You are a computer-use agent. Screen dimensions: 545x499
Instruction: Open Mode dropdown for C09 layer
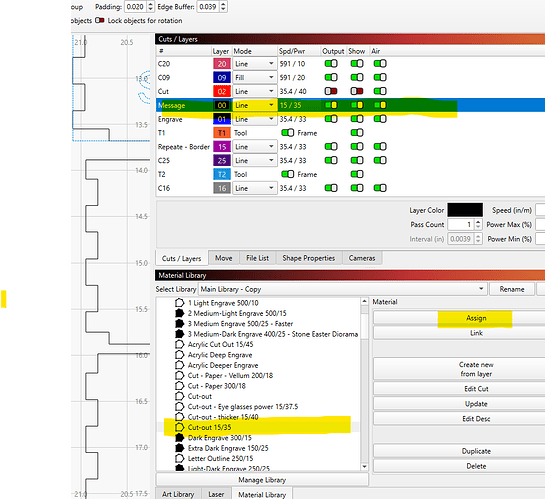tap(255, 77)
